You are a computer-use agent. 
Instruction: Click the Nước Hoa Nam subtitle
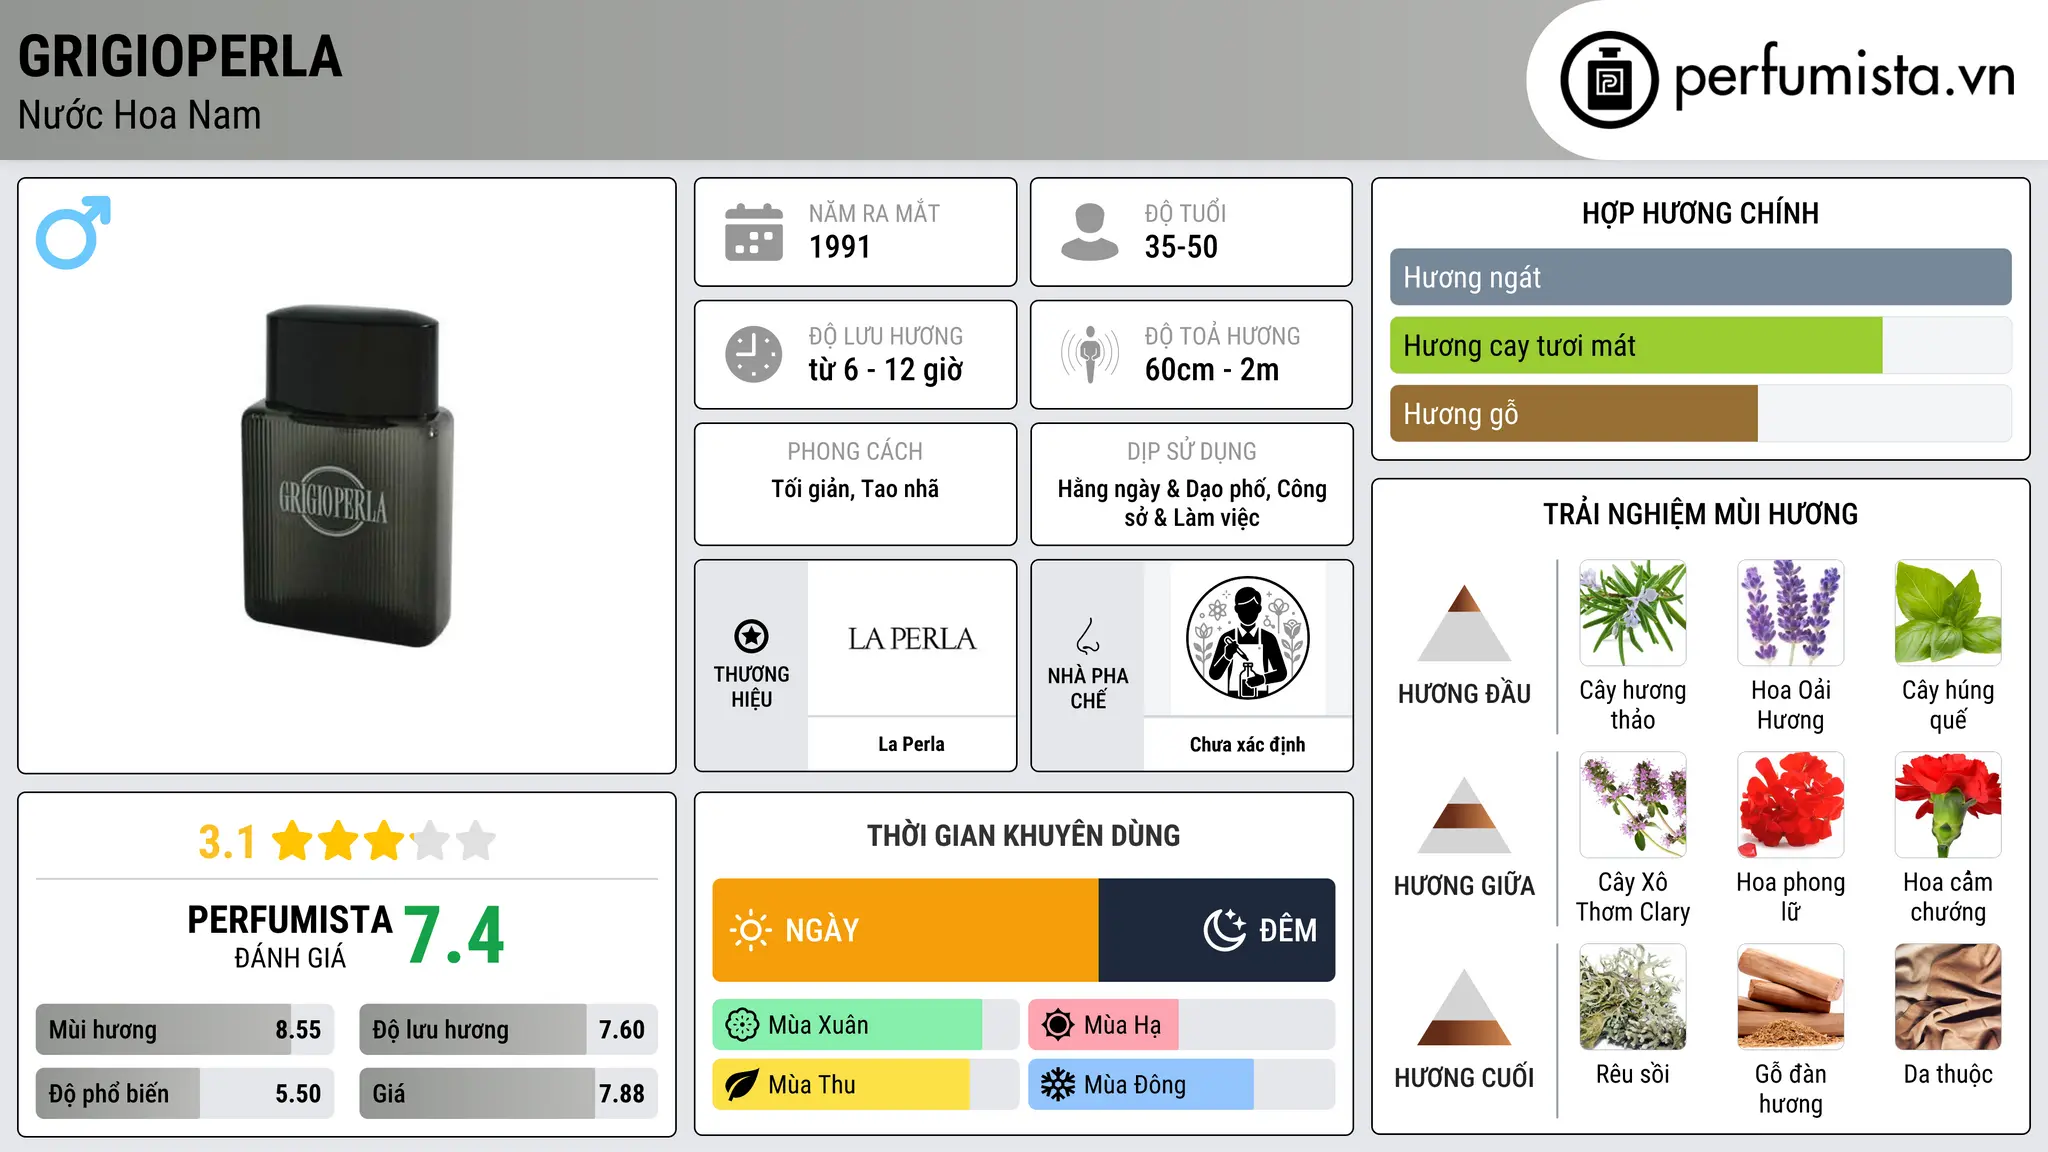[140, 115]
